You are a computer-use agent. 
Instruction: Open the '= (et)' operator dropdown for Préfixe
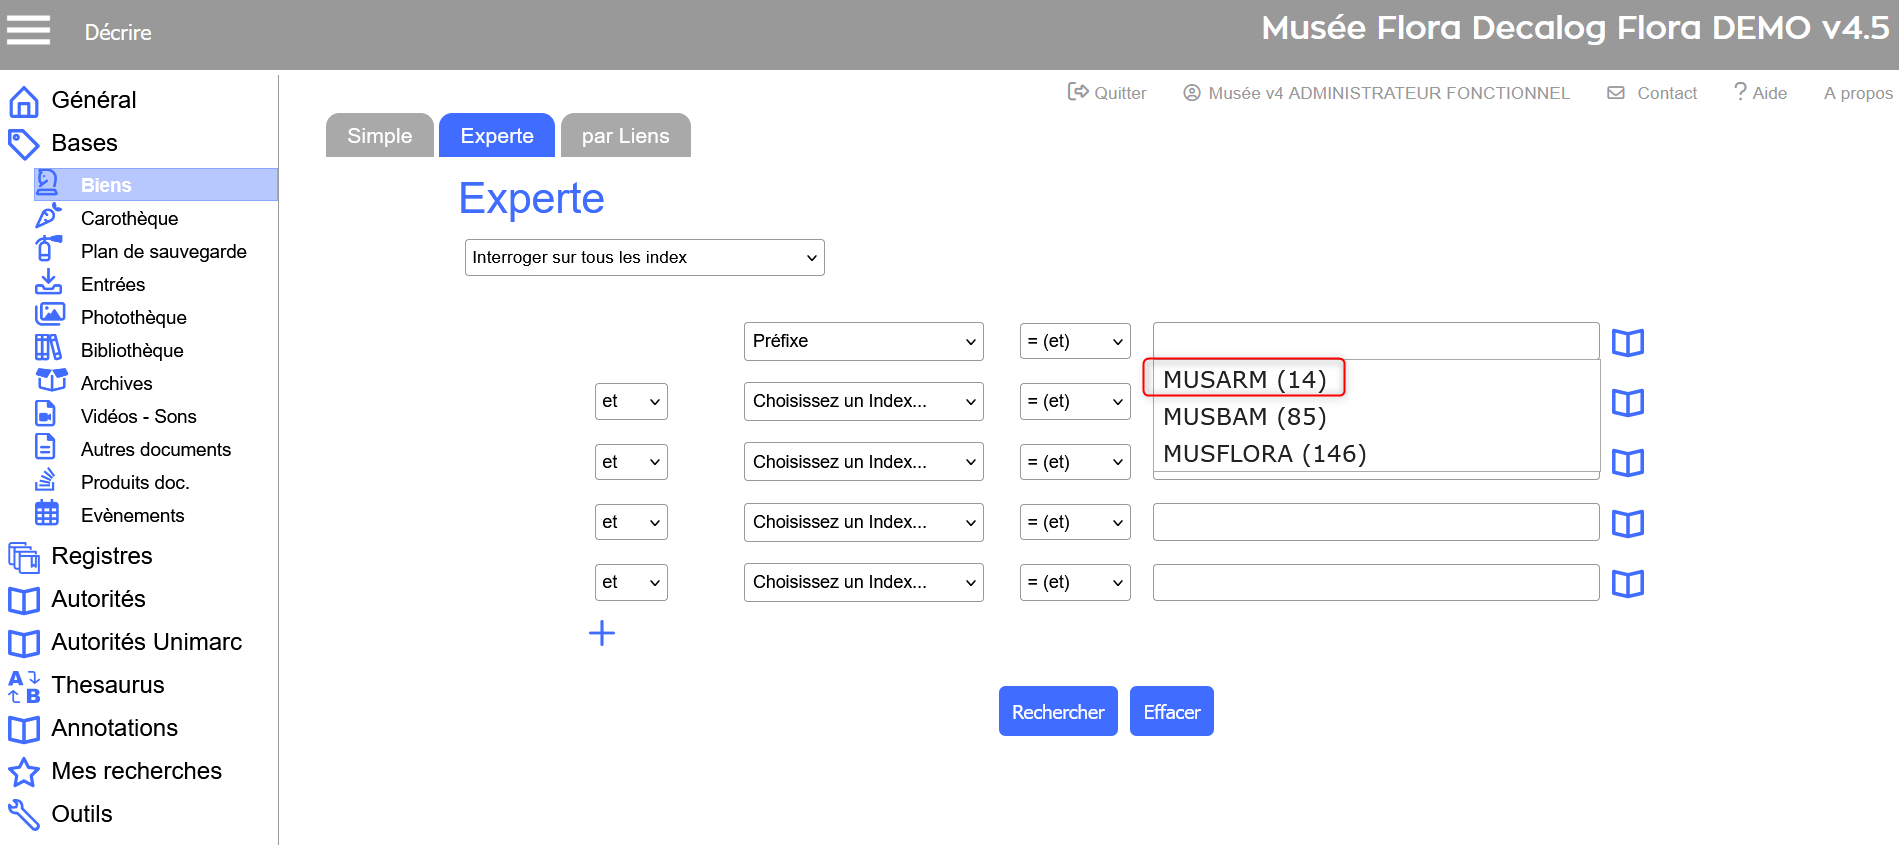(x=1074, y=341)
